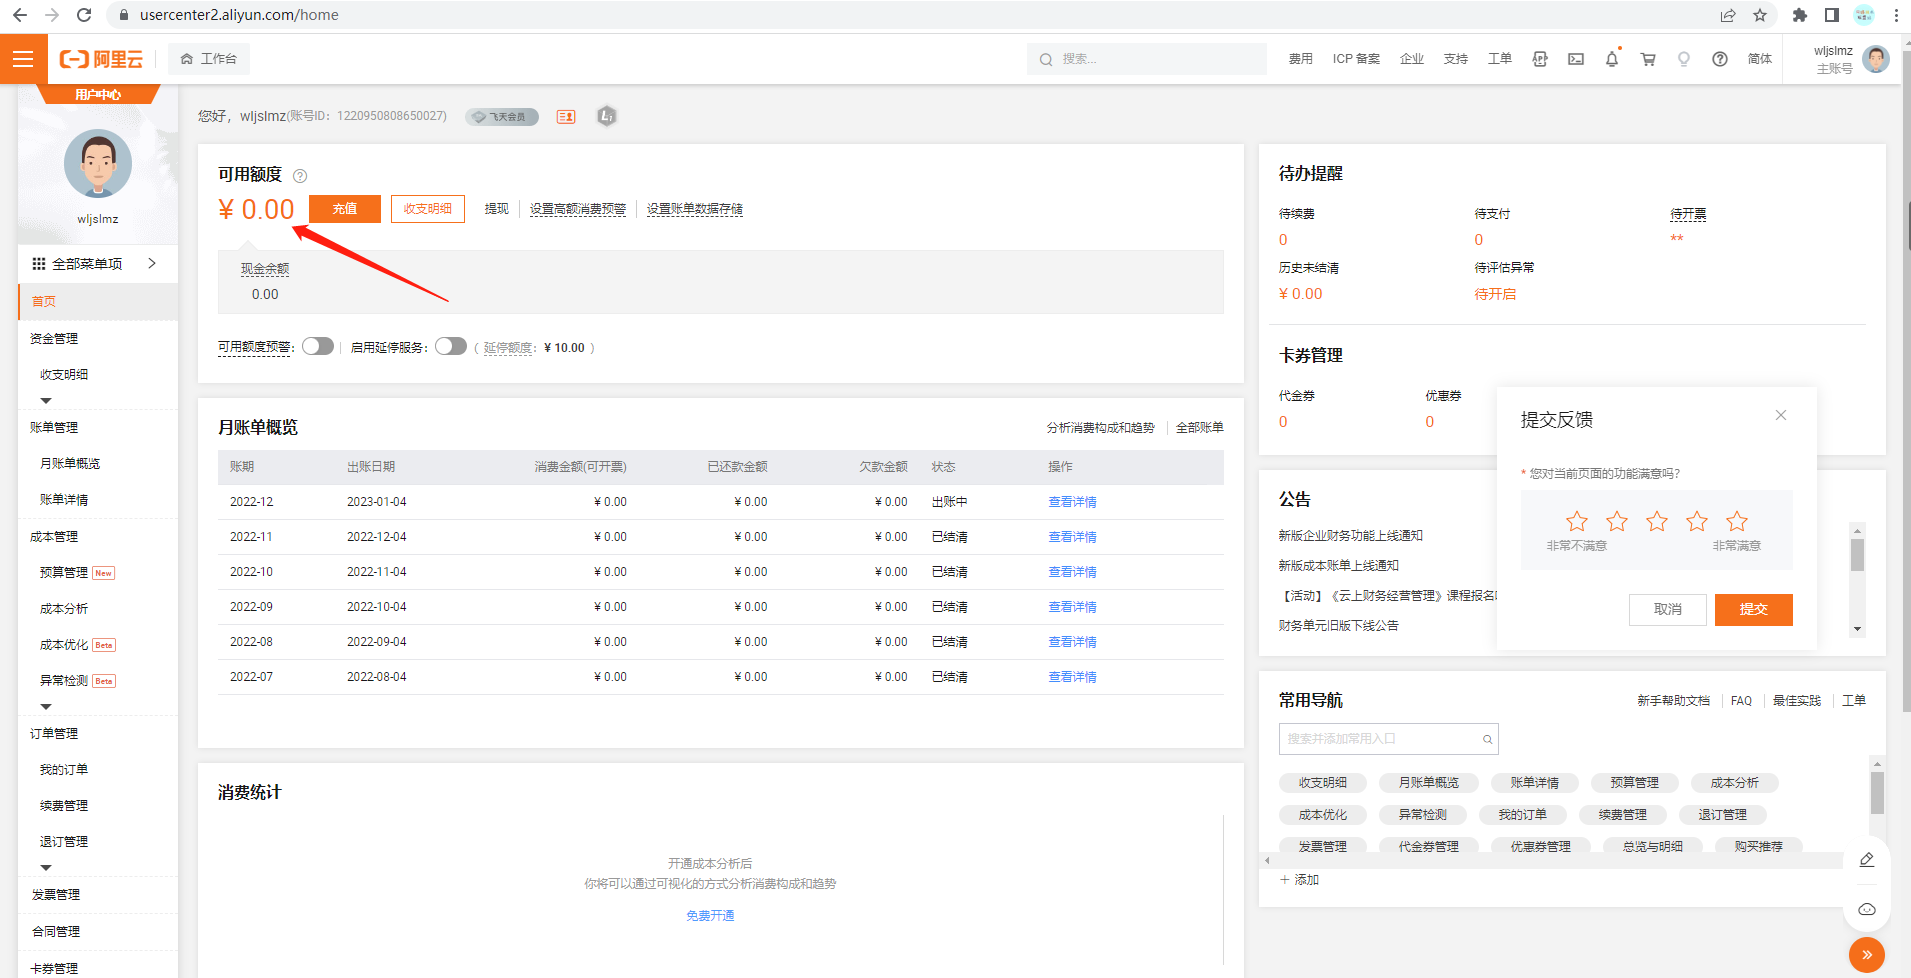The image size is (1911, 978).
Task: Switch language via 简体
Action: [1760, 59]
